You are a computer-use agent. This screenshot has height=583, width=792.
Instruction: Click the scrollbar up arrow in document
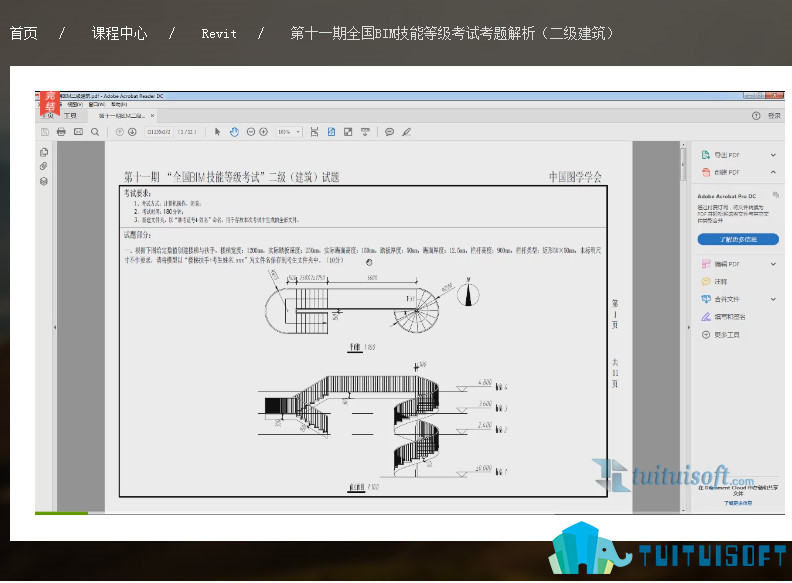pos(683,145)
